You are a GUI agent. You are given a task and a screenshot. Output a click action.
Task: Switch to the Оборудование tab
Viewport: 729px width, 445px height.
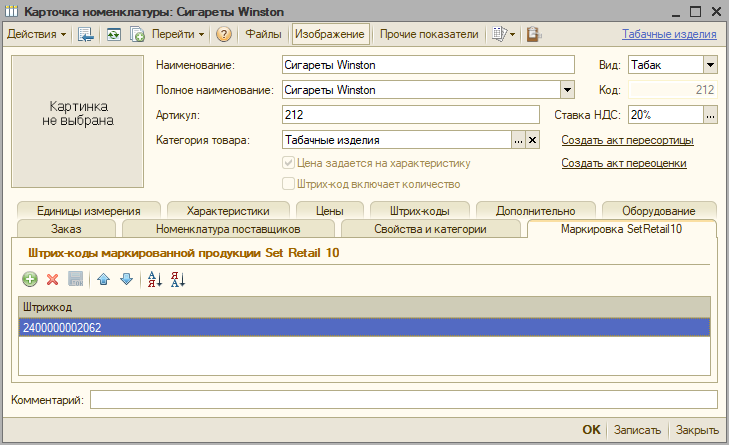[659, 211]
